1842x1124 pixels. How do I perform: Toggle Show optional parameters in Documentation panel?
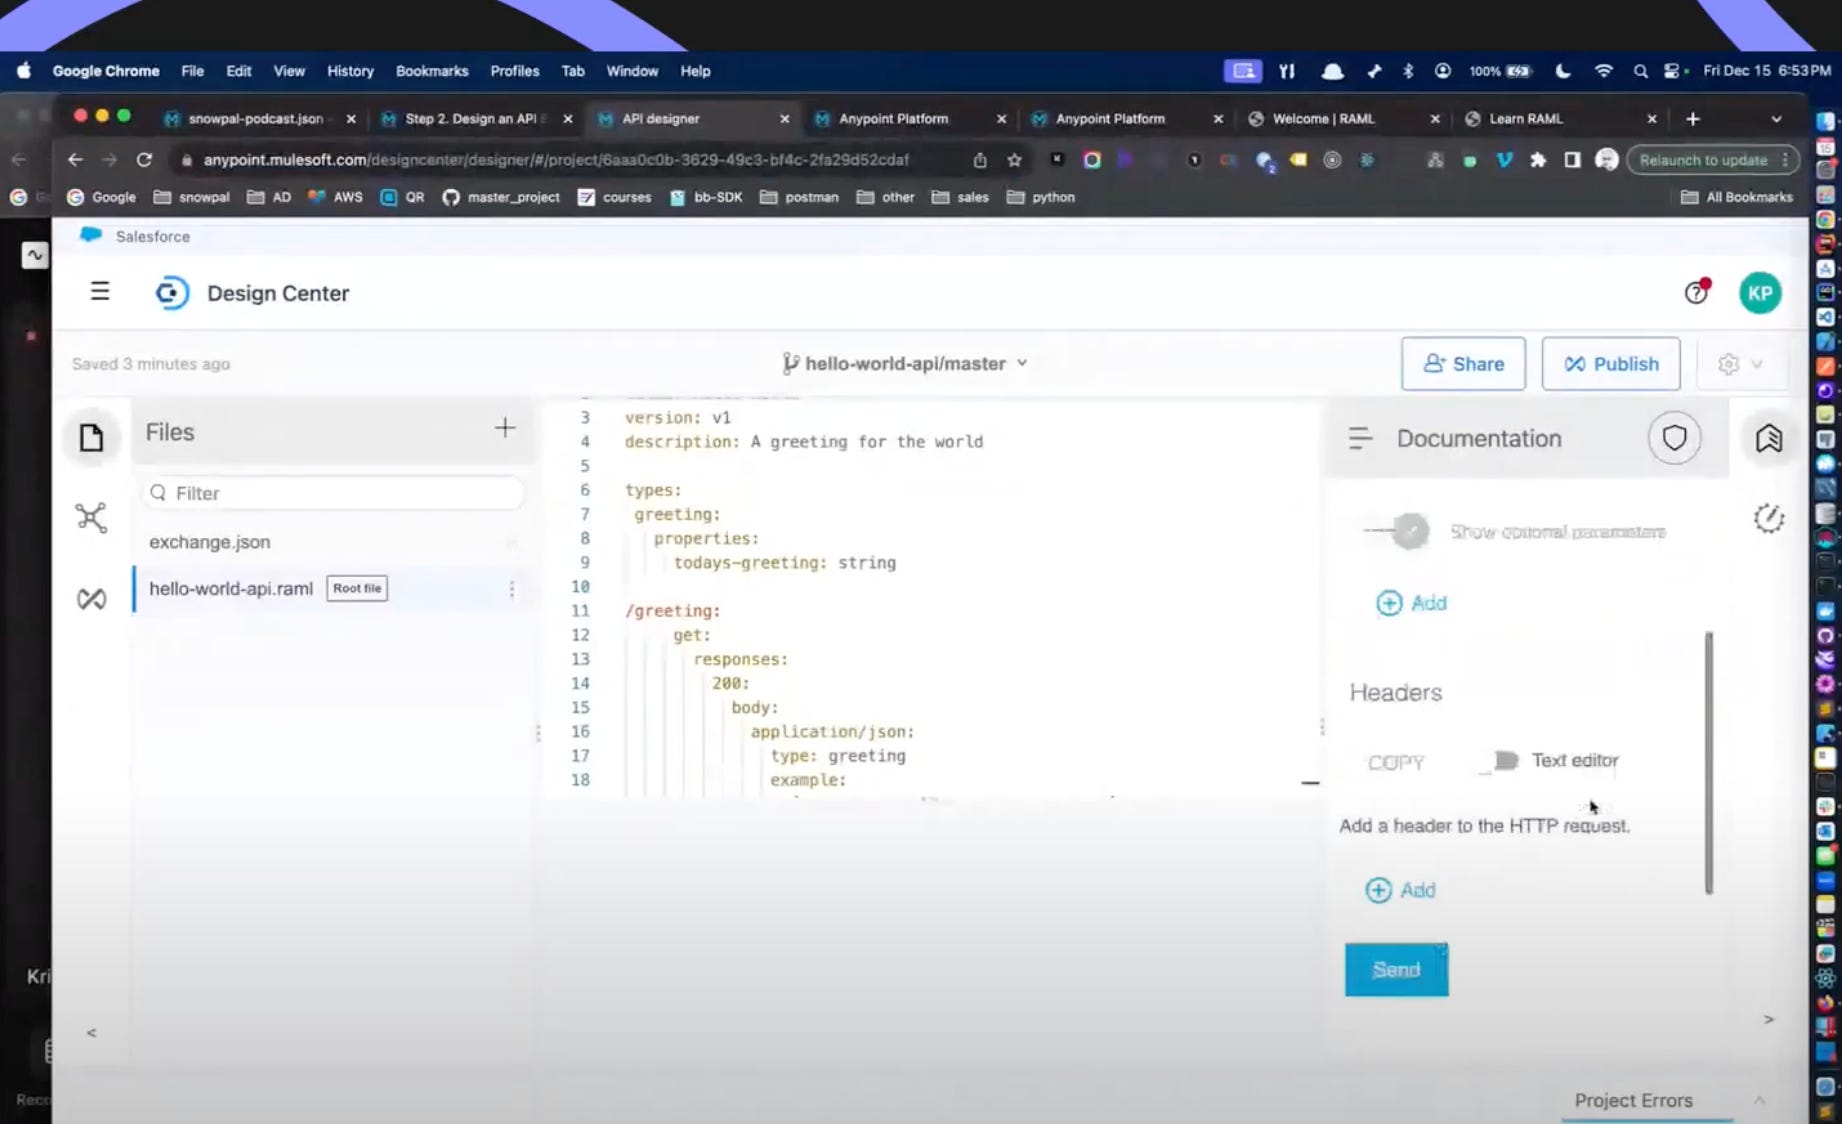point(1398,531)
